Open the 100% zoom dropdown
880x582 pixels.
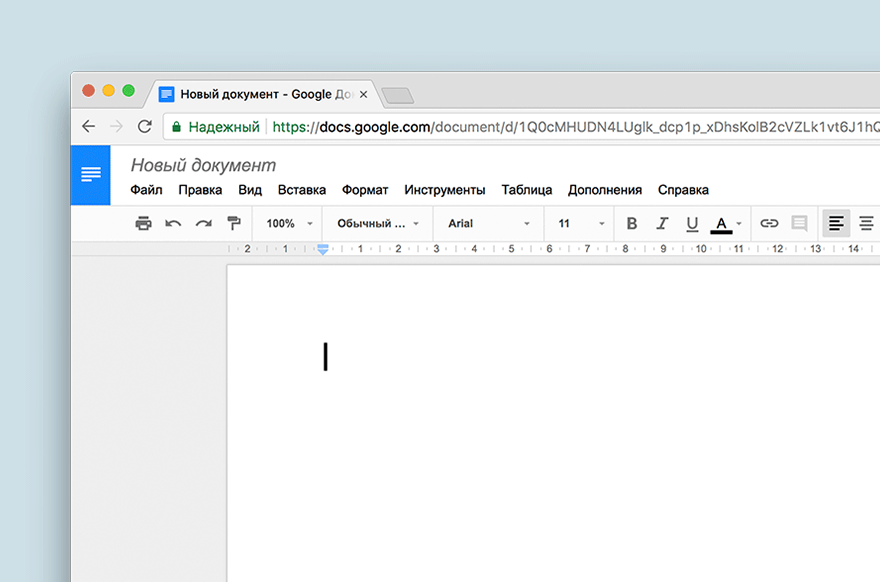[288, 223]
